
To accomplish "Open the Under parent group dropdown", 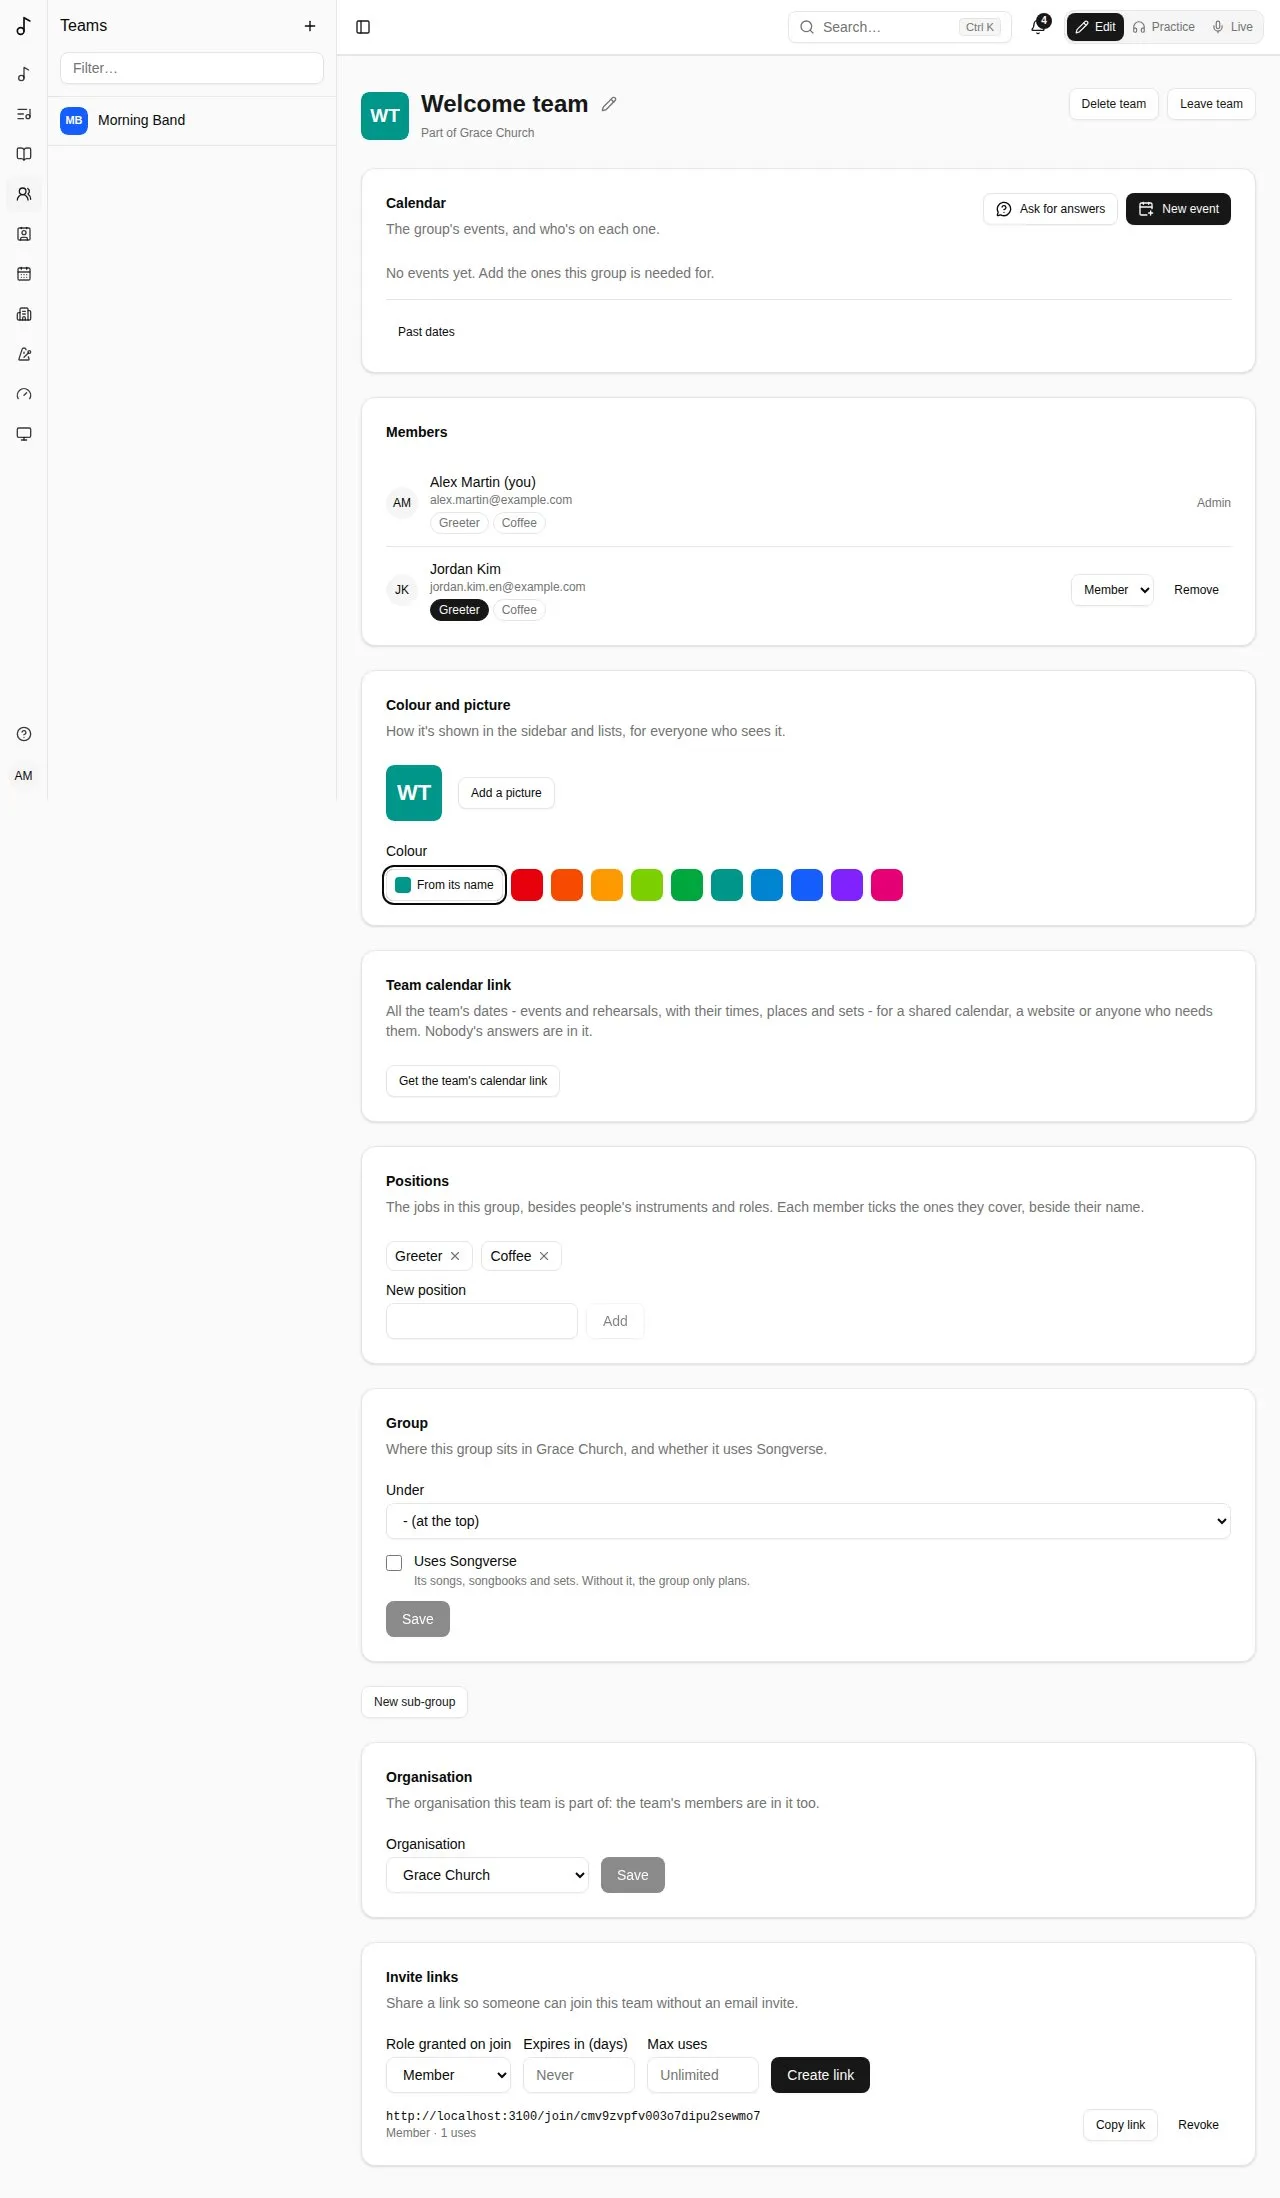I will (x=808, y=1521).
